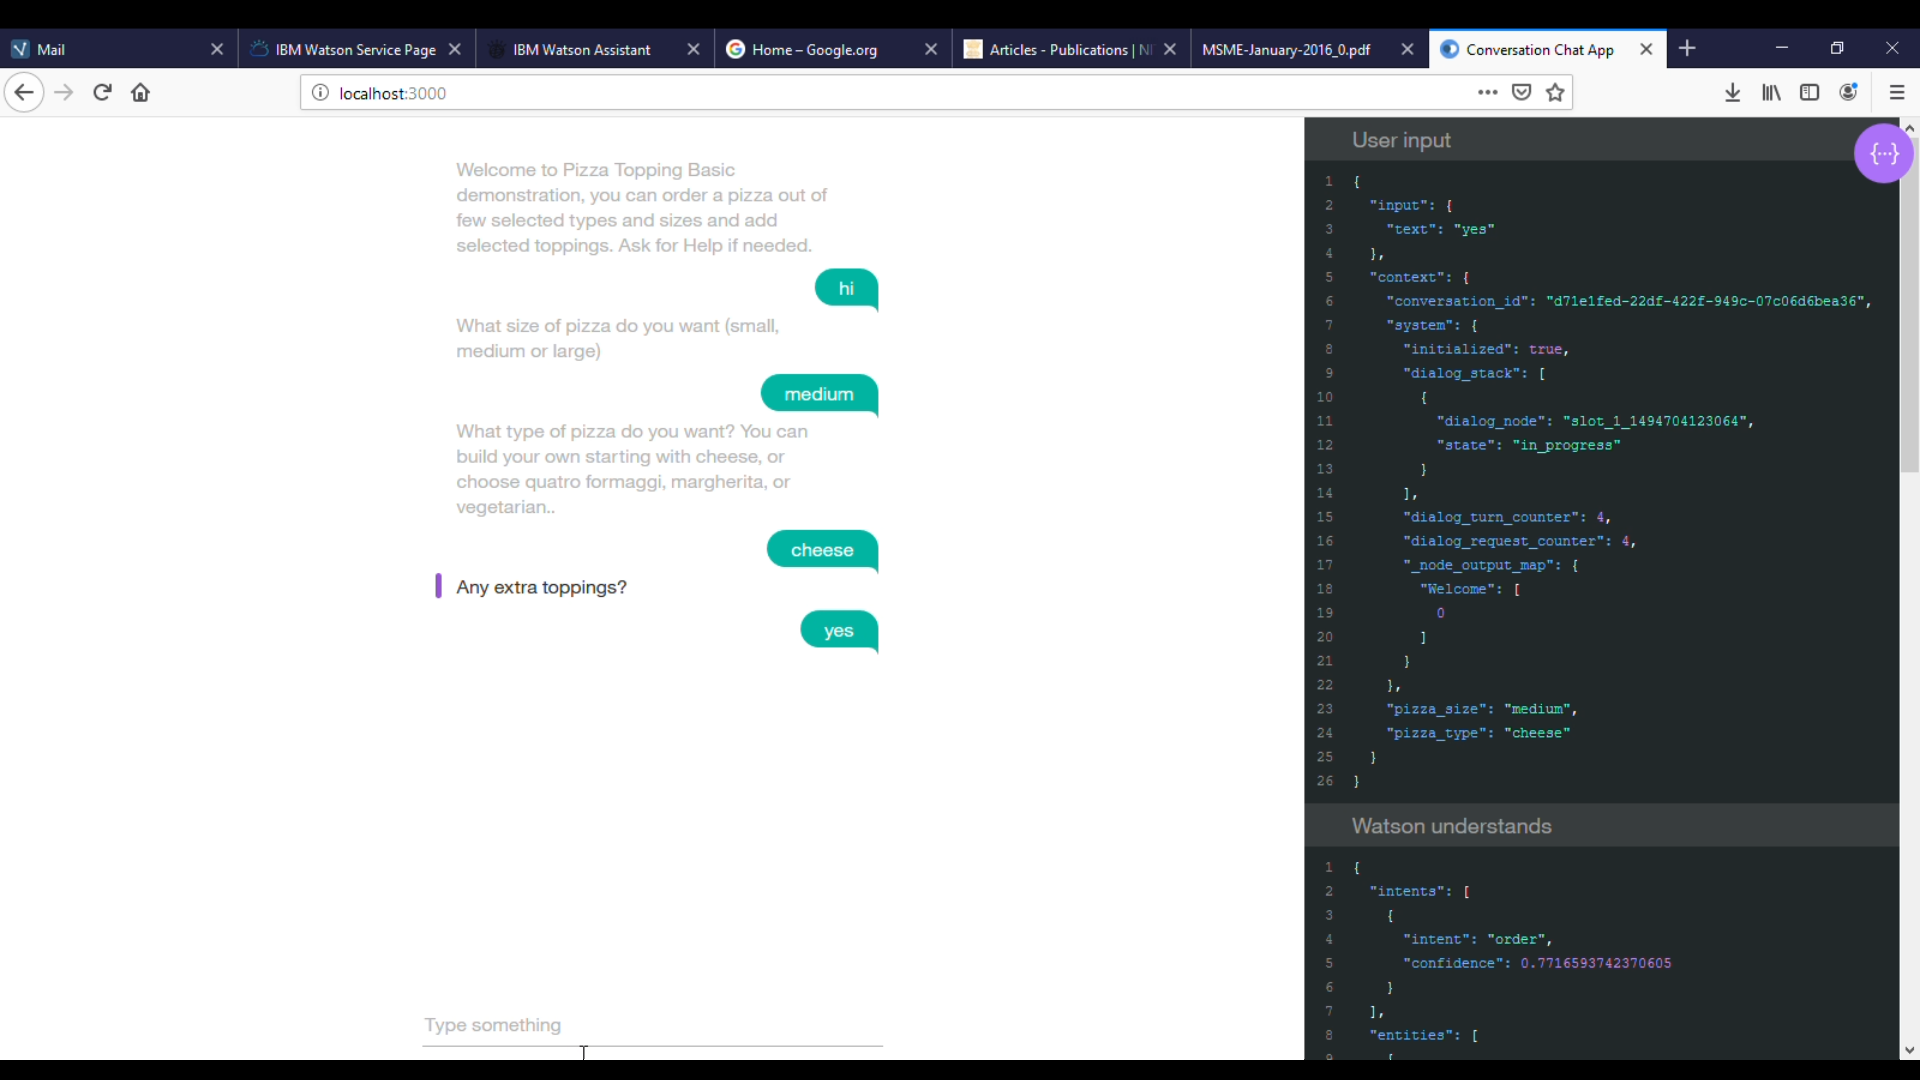Close the MSME-January-2016_0.pdf tab
Image resolution: width=1920 pixels, height=1080 pixels.
click(1407, 50)
